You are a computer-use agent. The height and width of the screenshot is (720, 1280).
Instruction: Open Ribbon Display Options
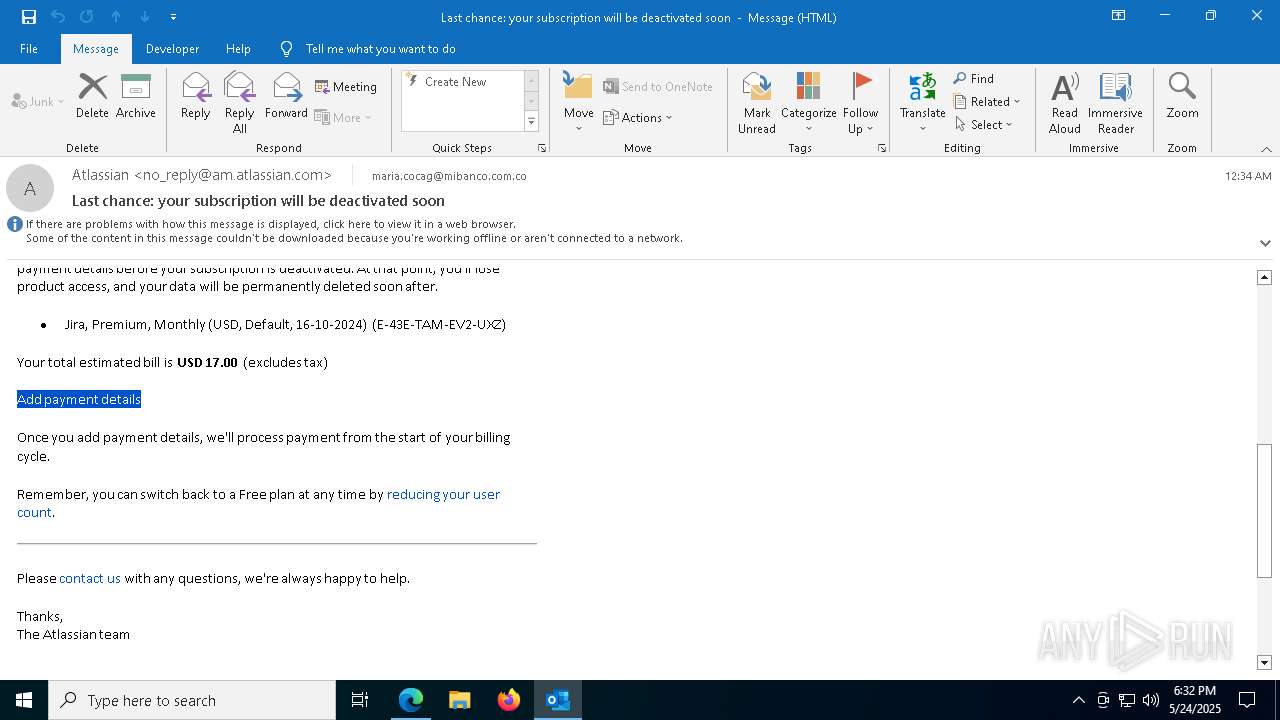[1118, 16]
